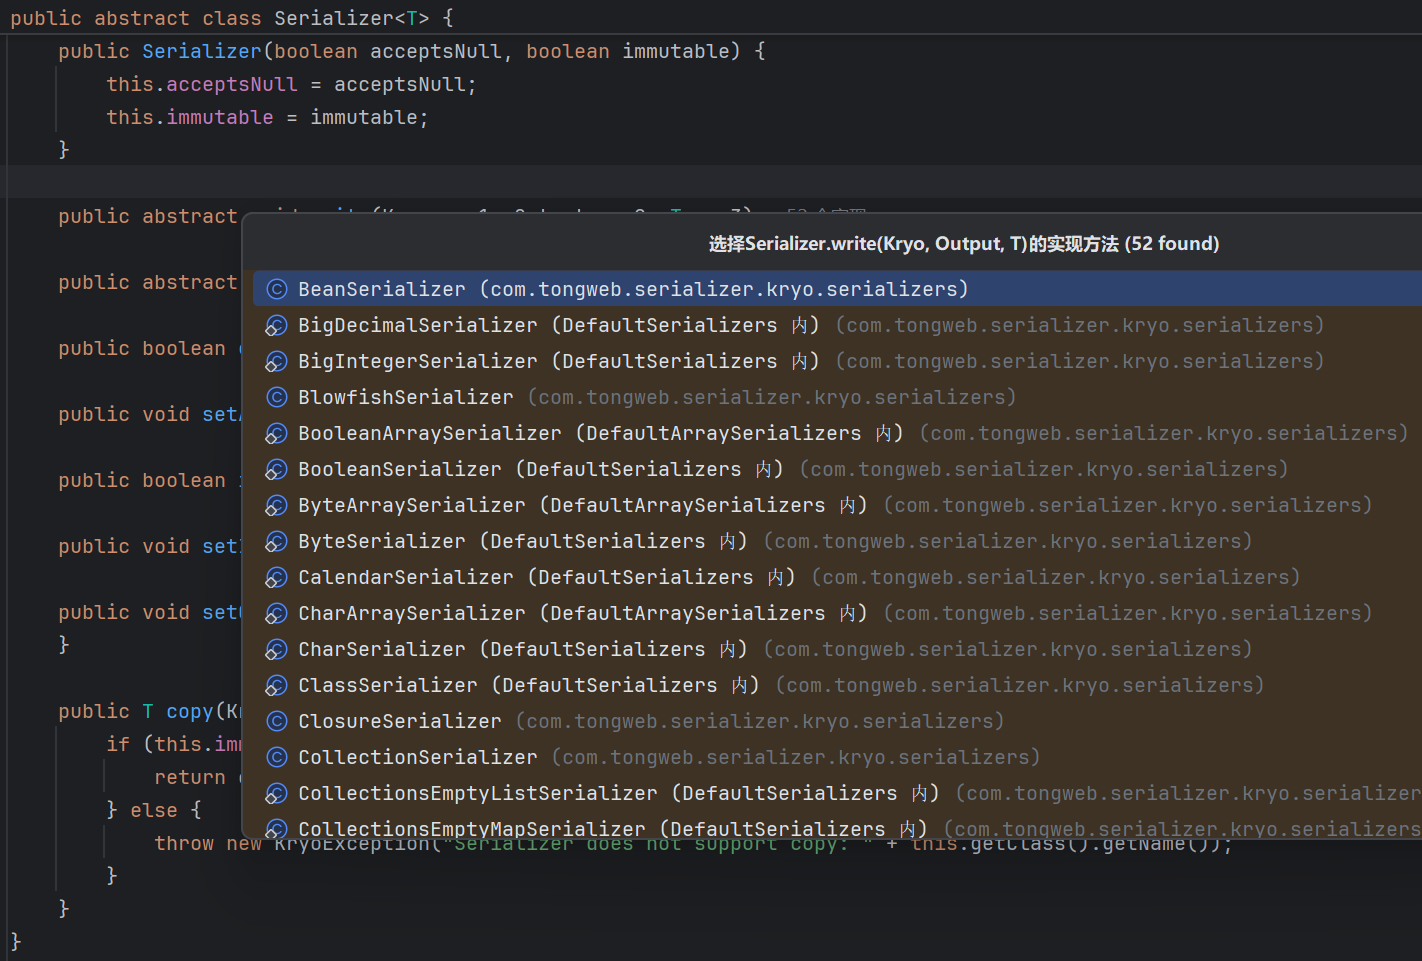Click the inner-class icon next to CalendarSerializer
Image resolution: width=1422 pixels, height=961 pixels.
pyautogui.click(x=277, y=577)
